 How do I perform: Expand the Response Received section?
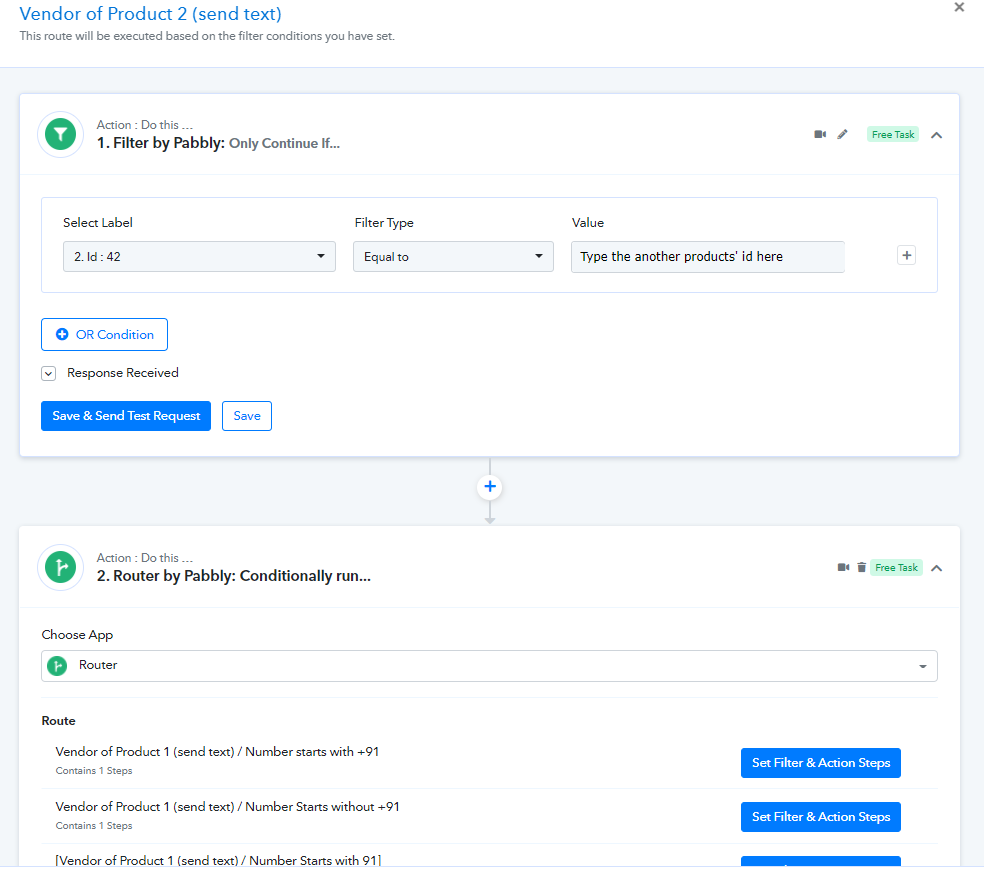click(x=48, y=373)
